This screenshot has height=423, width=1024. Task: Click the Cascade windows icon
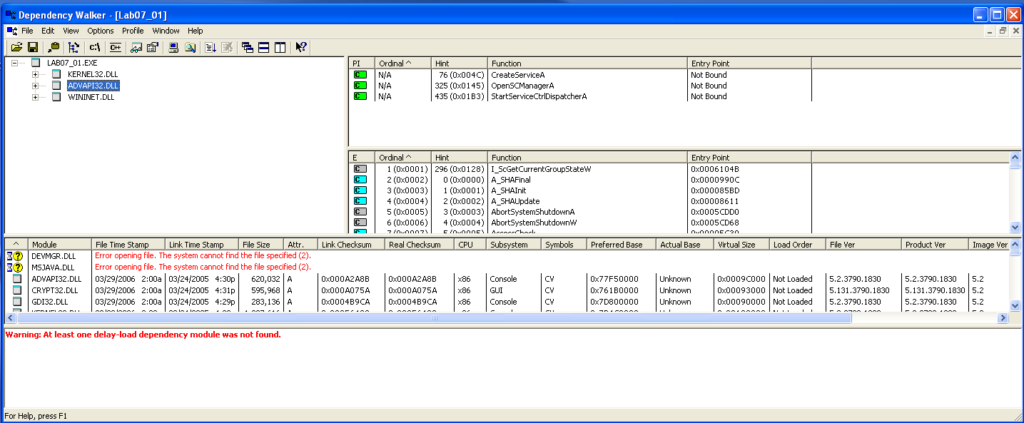[x=248, y=47]
